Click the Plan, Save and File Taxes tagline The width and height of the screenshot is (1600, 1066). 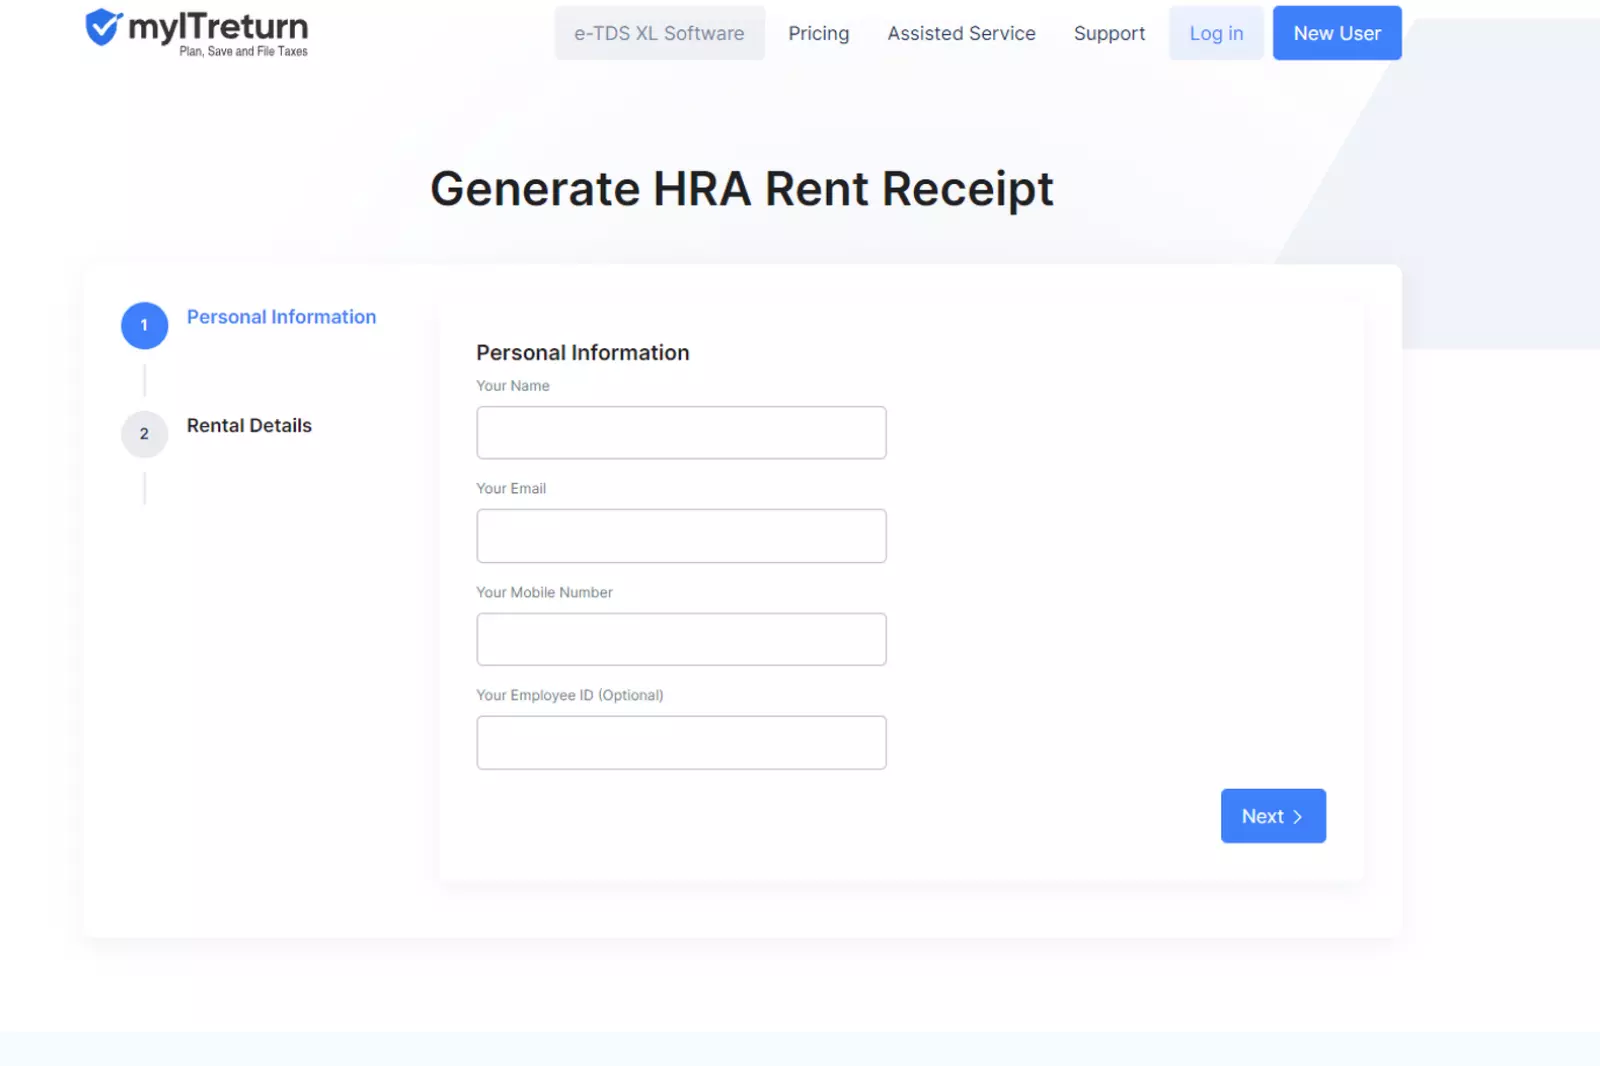[243, 51]
